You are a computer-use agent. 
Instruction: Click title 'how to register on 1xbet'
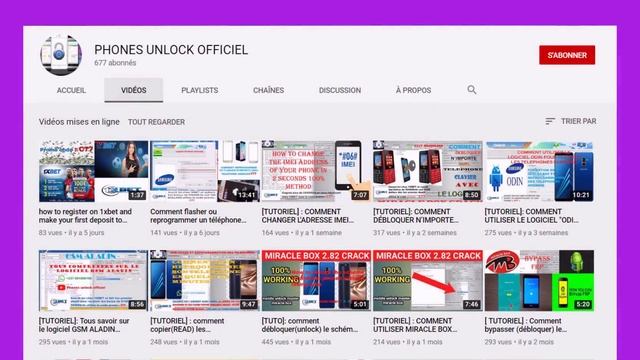pyautogui.click(x=85, y=216)
